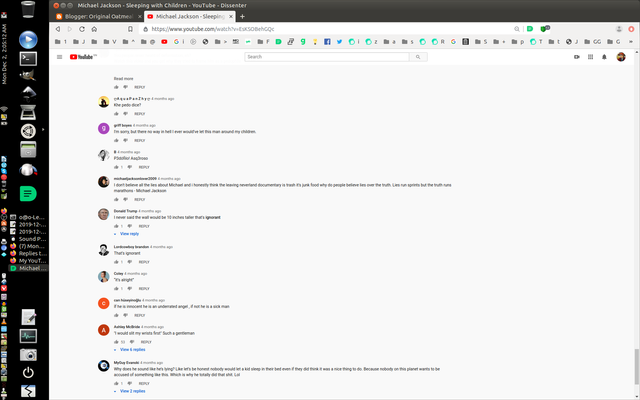Open the Twitter bookmark in bookmarks bar
This screenshot has width=640, height=400.
click(x=339, y=42)
